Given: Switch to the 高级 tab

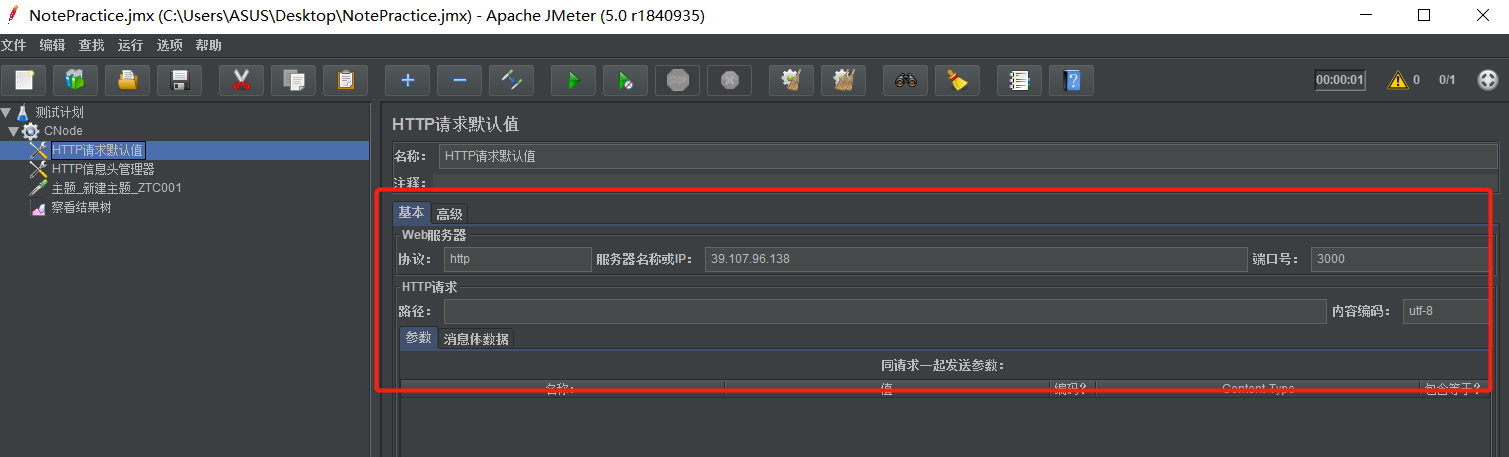Looking at the screenshot, I should click(x=449, y=214).
